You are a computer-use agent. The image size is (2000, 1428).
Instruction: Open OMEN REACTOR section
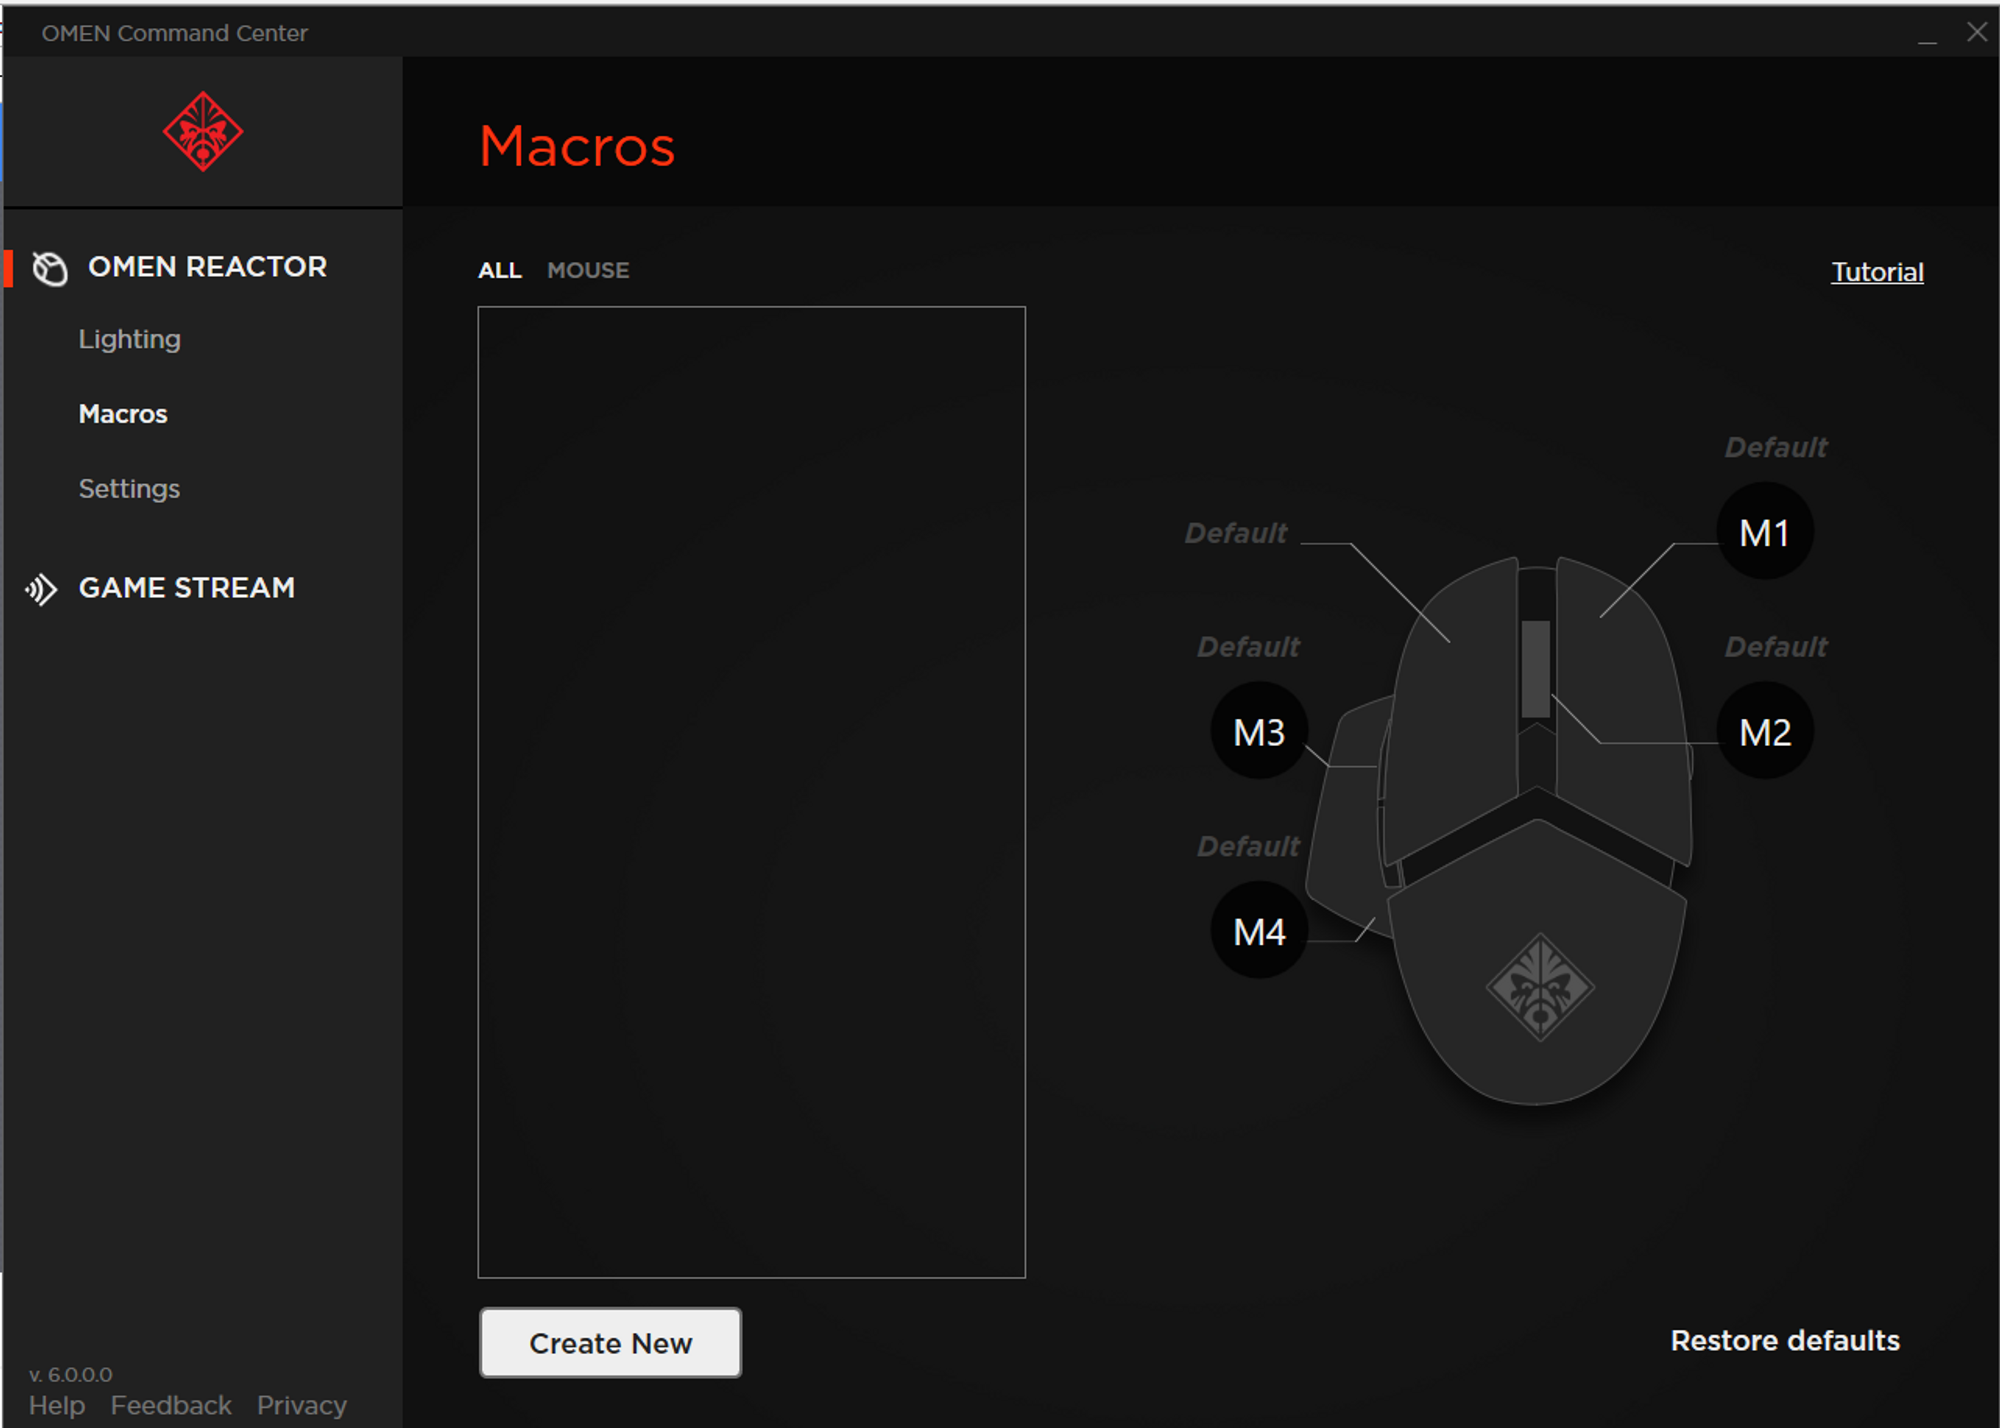[207, 267]
